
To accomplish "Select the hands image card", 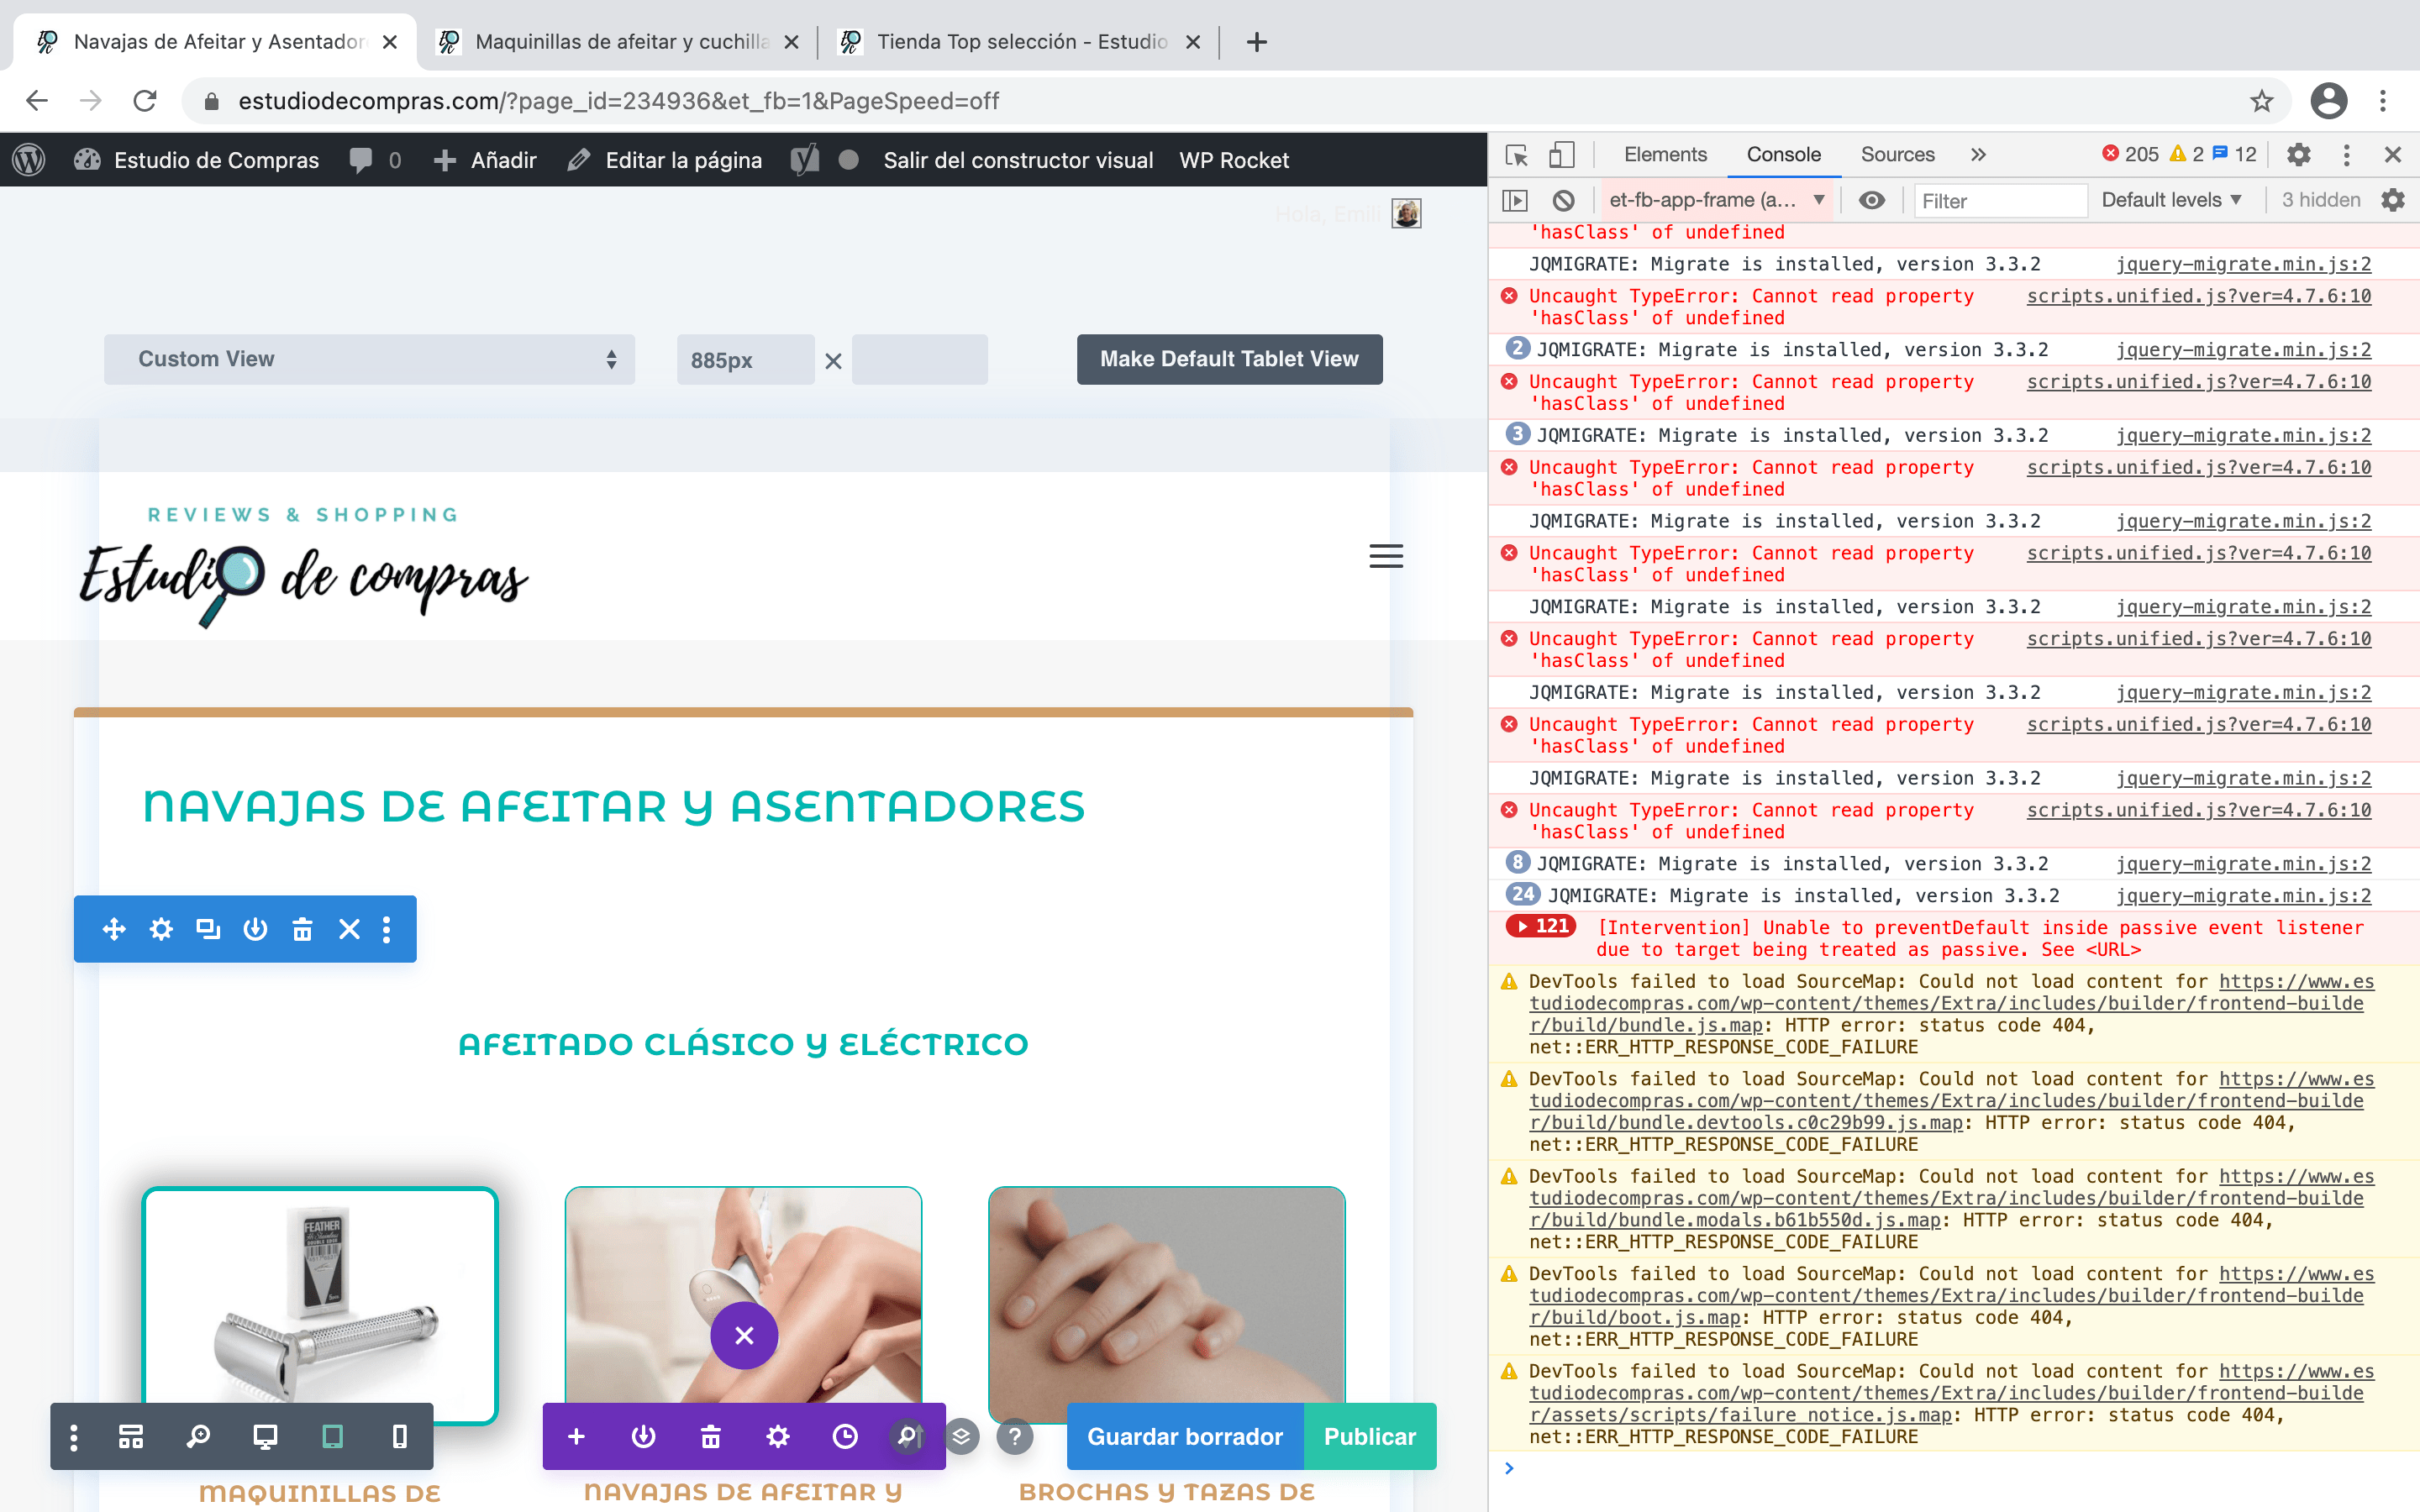I will [1166, 1304].
